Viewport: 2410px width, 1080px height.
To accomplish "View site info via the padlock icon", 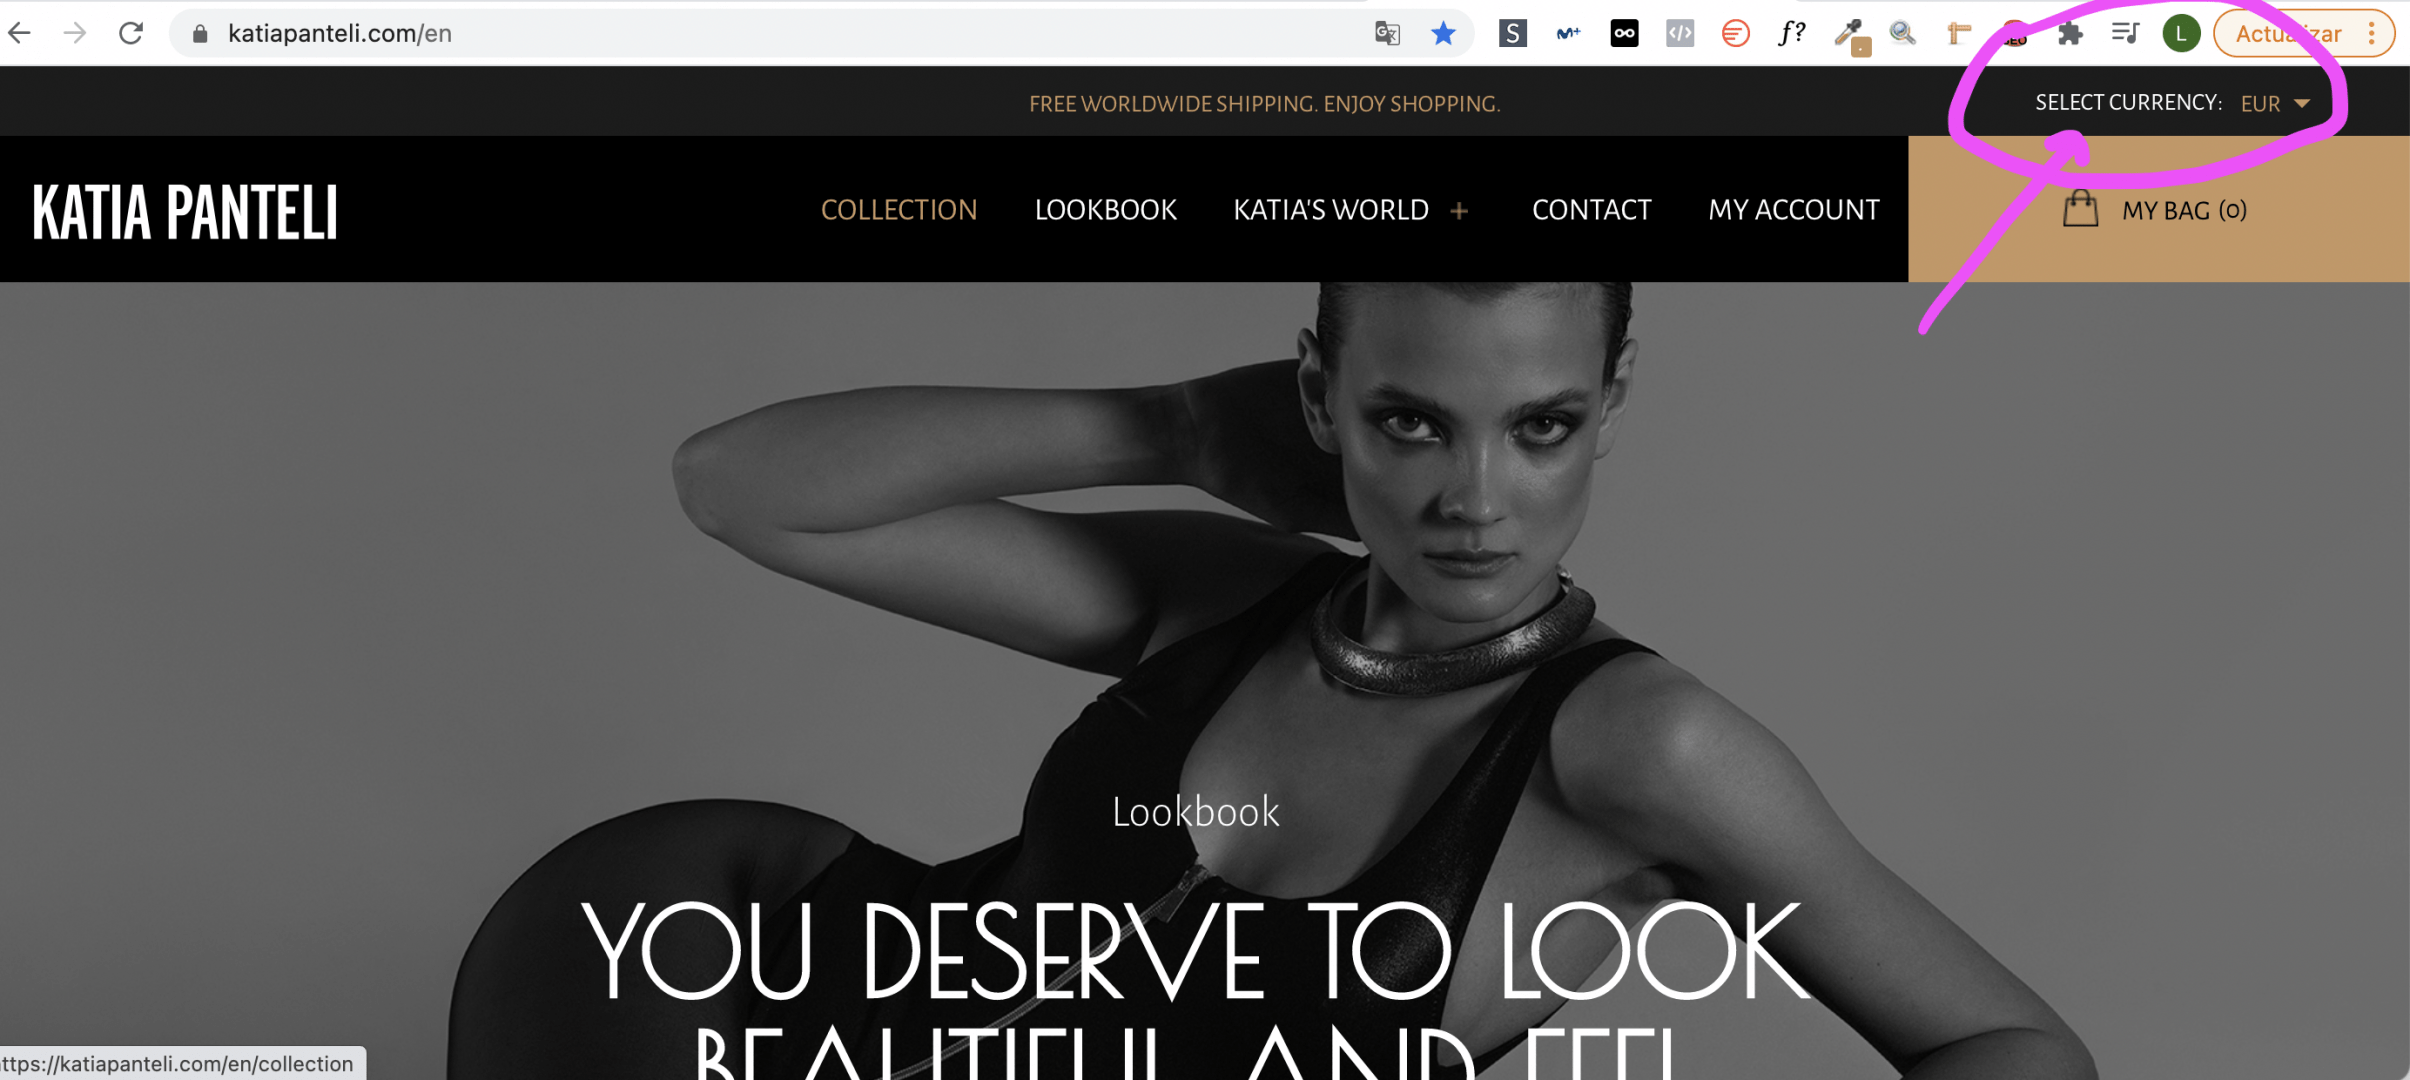I will [200, 33].
